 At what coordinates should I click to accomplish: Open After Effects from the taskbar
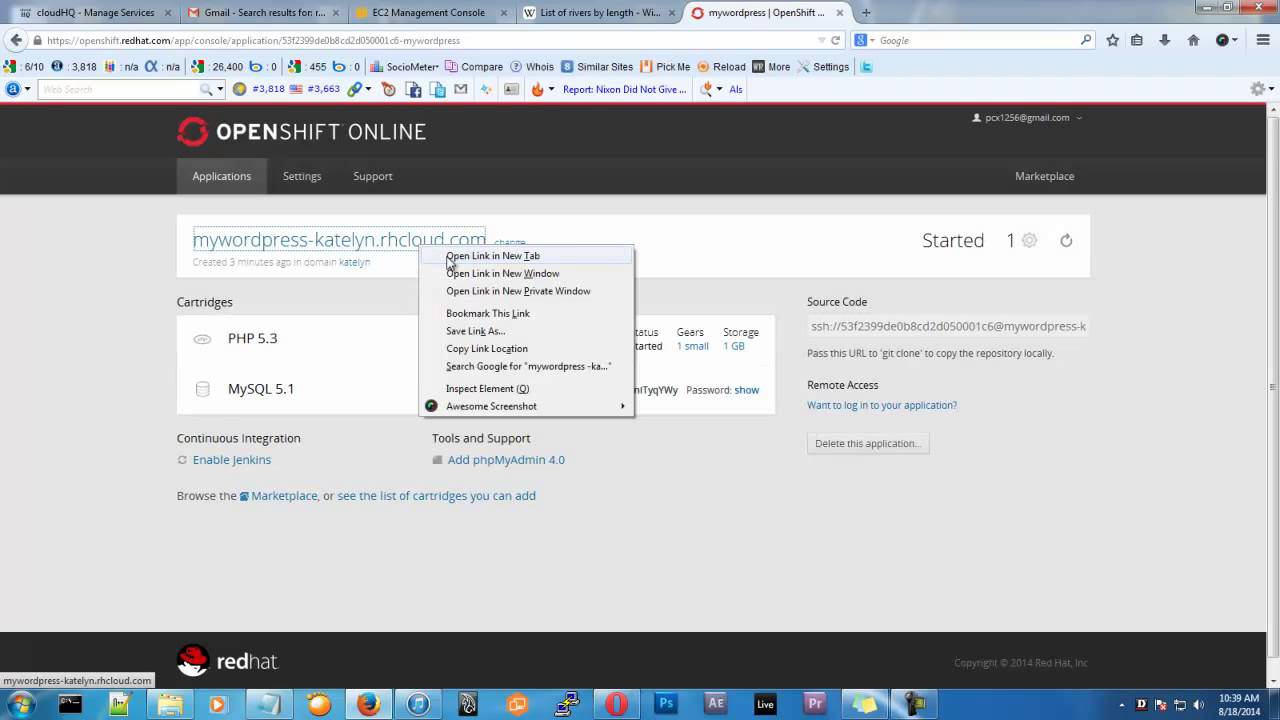coord(716,704)
